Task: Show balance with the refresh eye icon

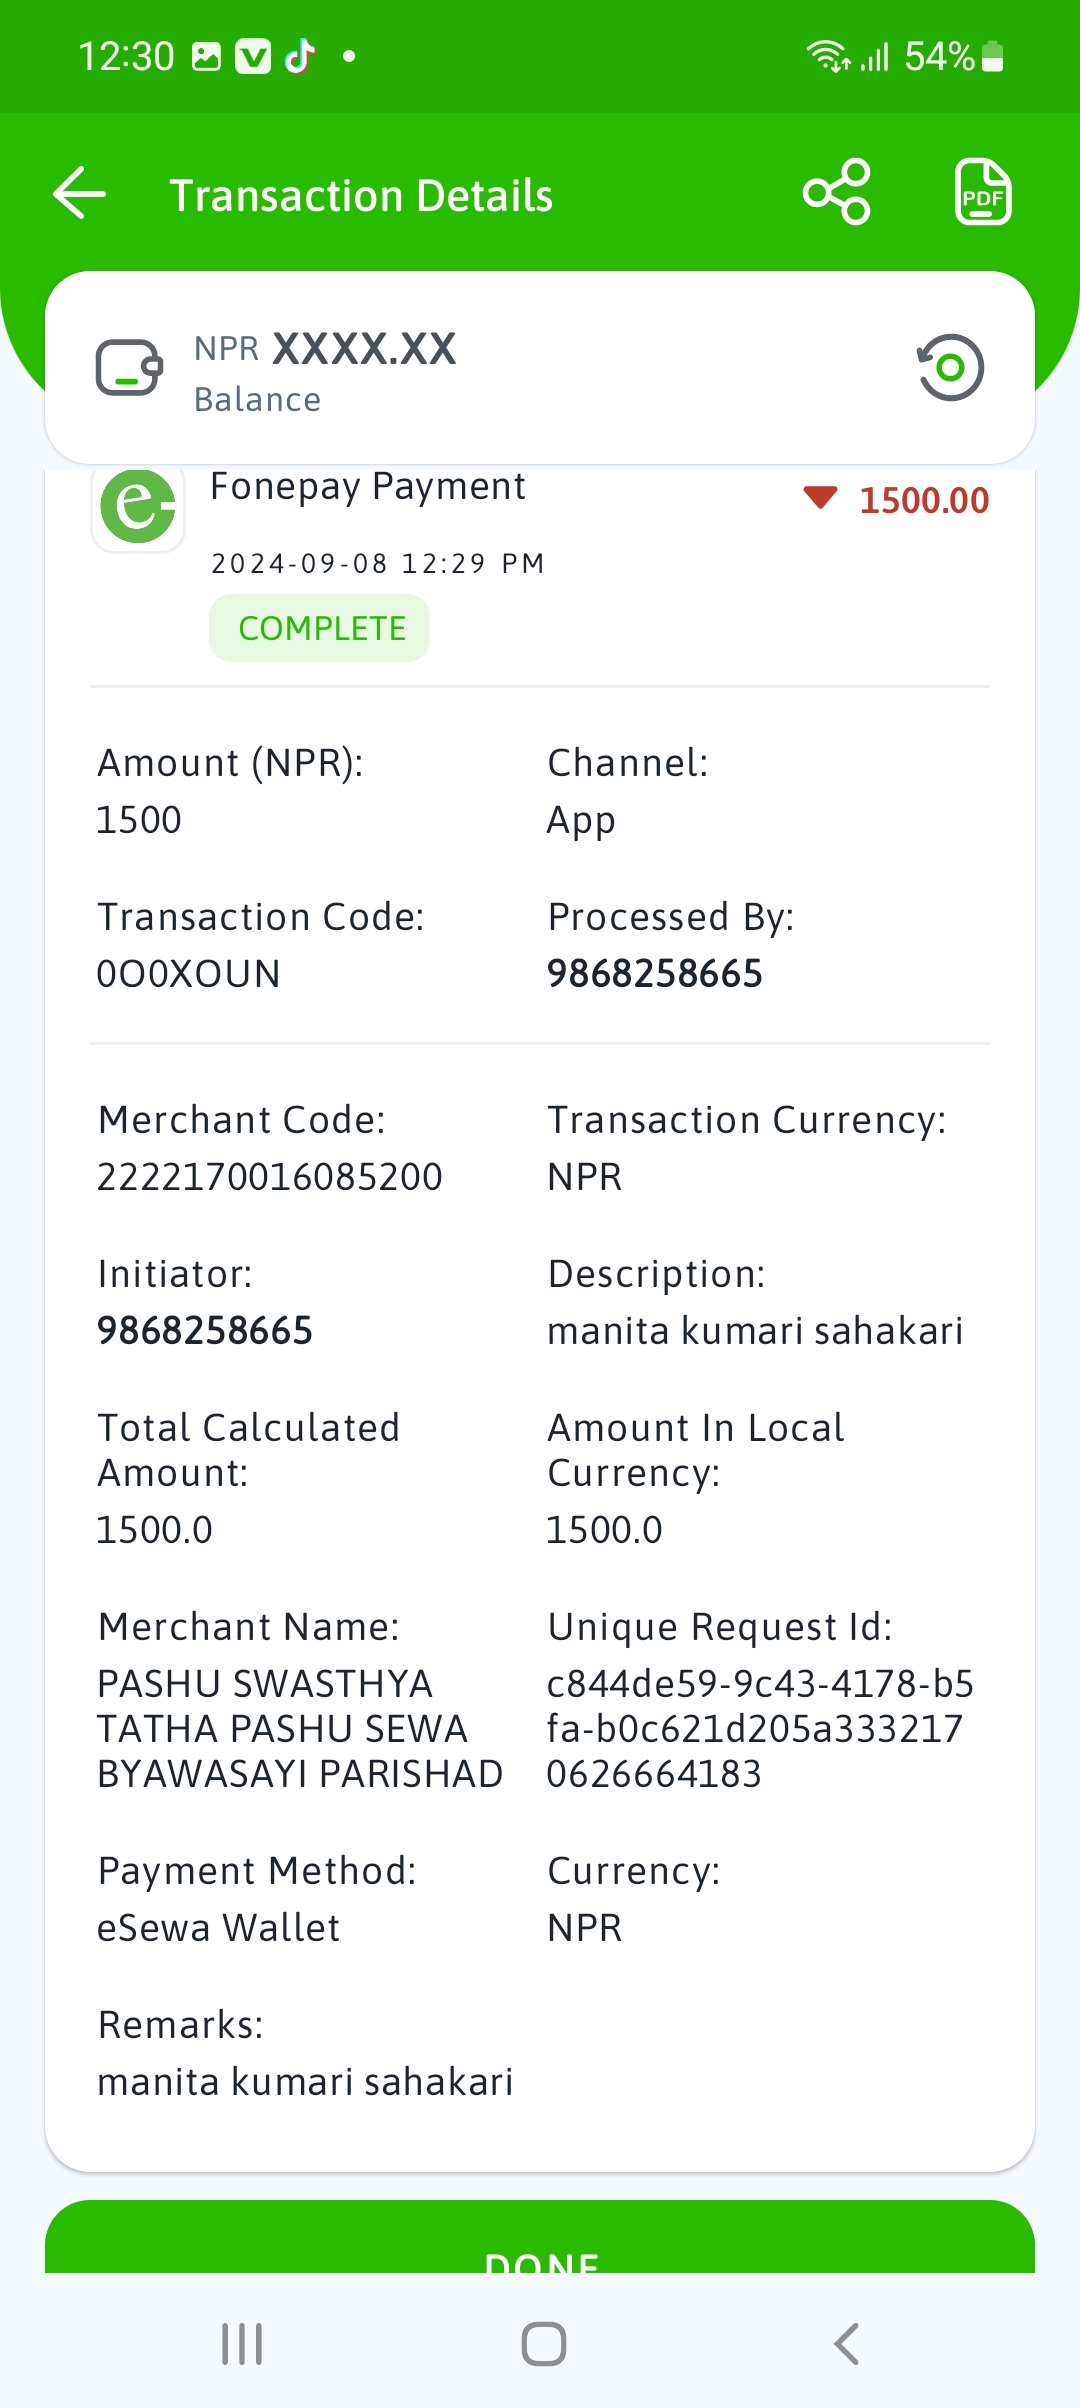Action: click(950, 367)
